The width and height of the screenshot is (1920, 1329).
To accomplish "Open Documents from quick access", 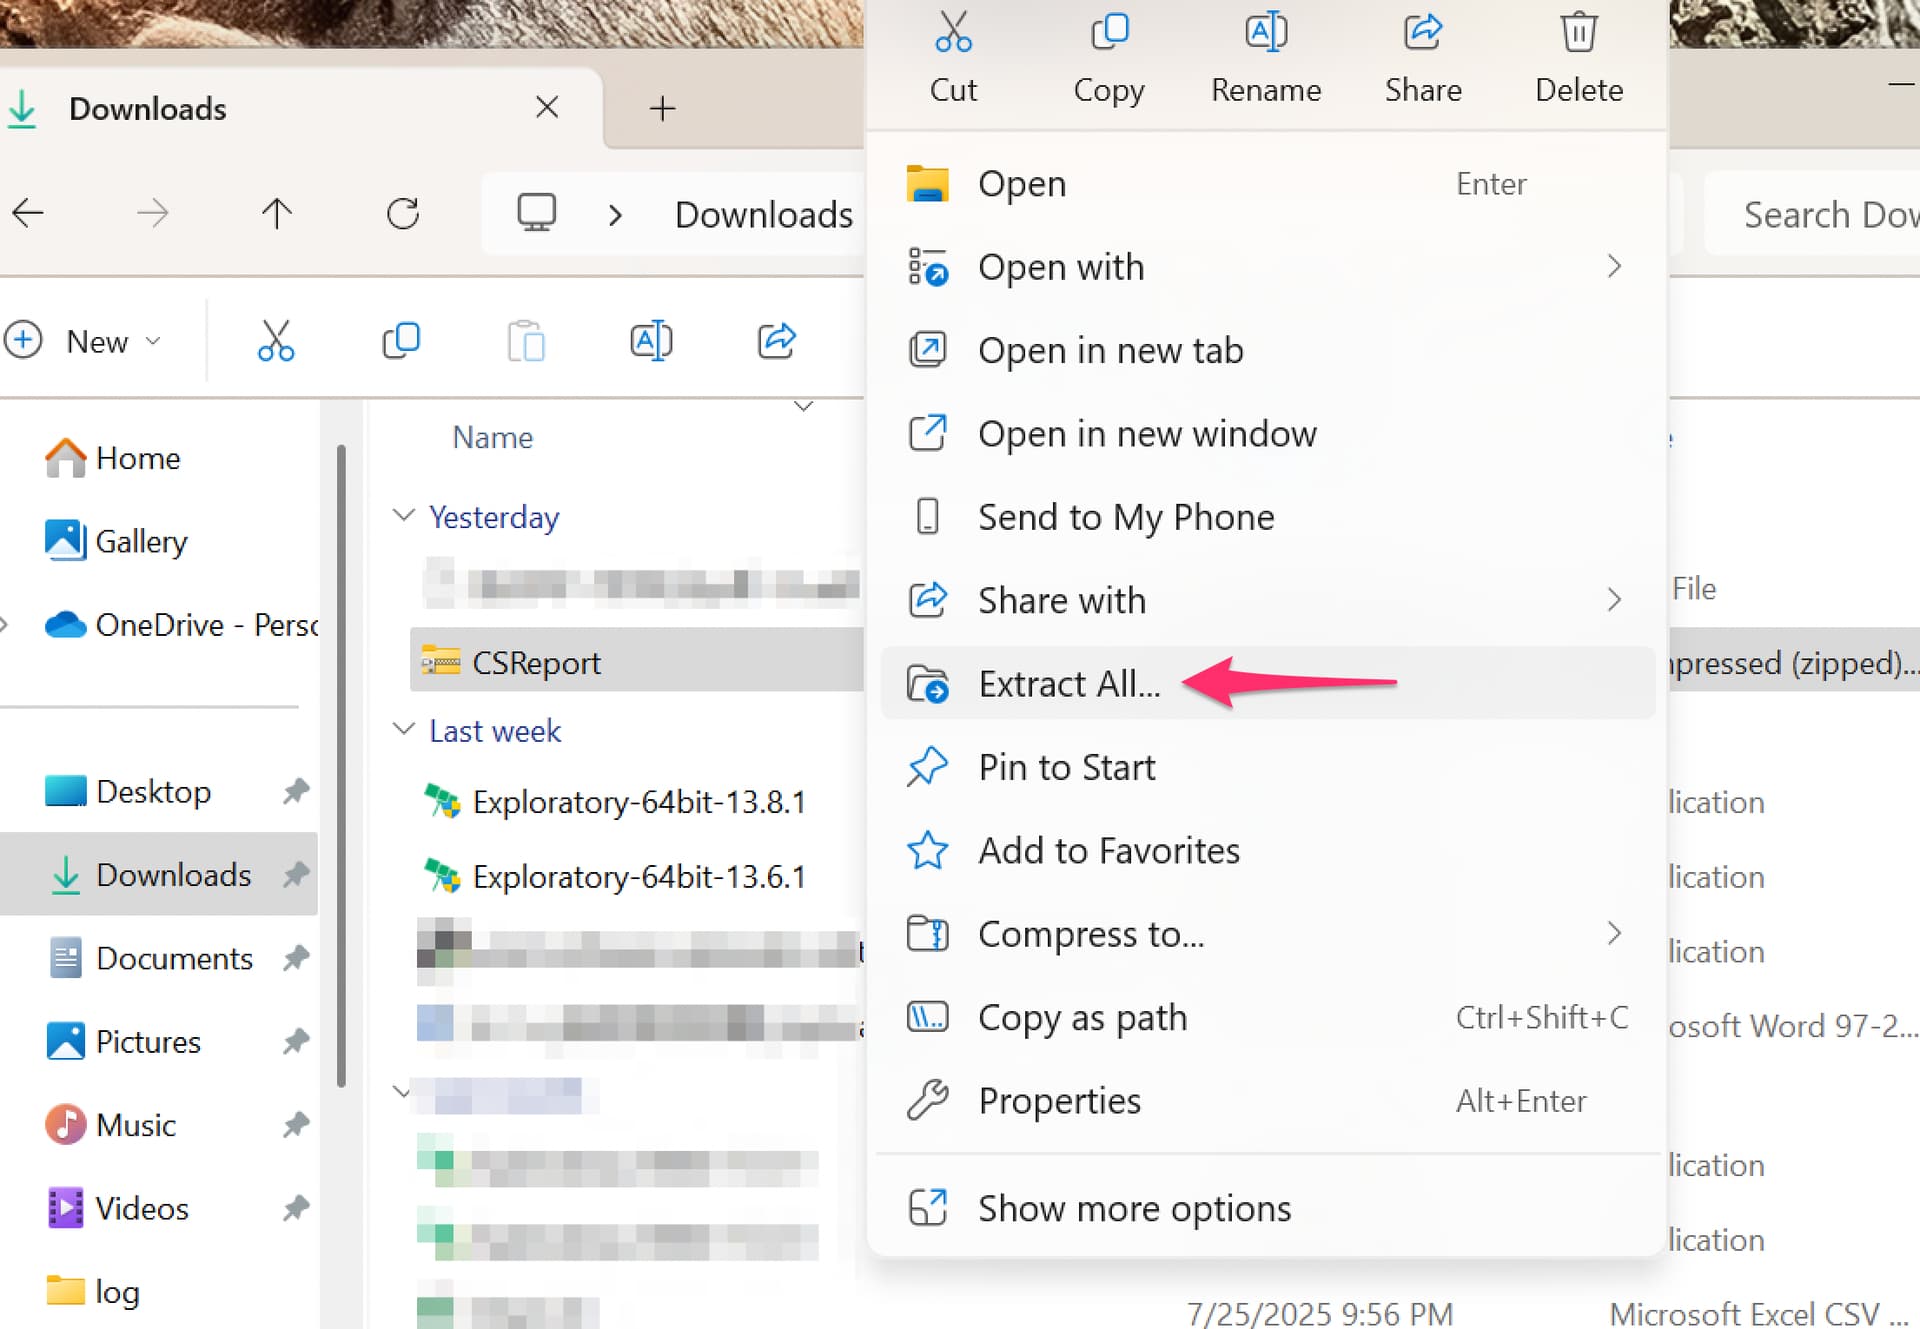I will [150, 958].
